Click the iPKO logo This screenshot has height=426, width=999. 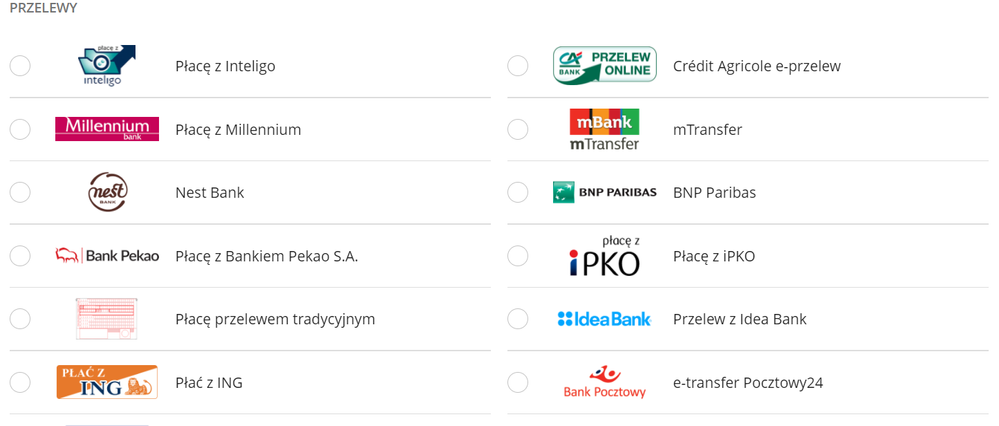[x=605, y=255]
